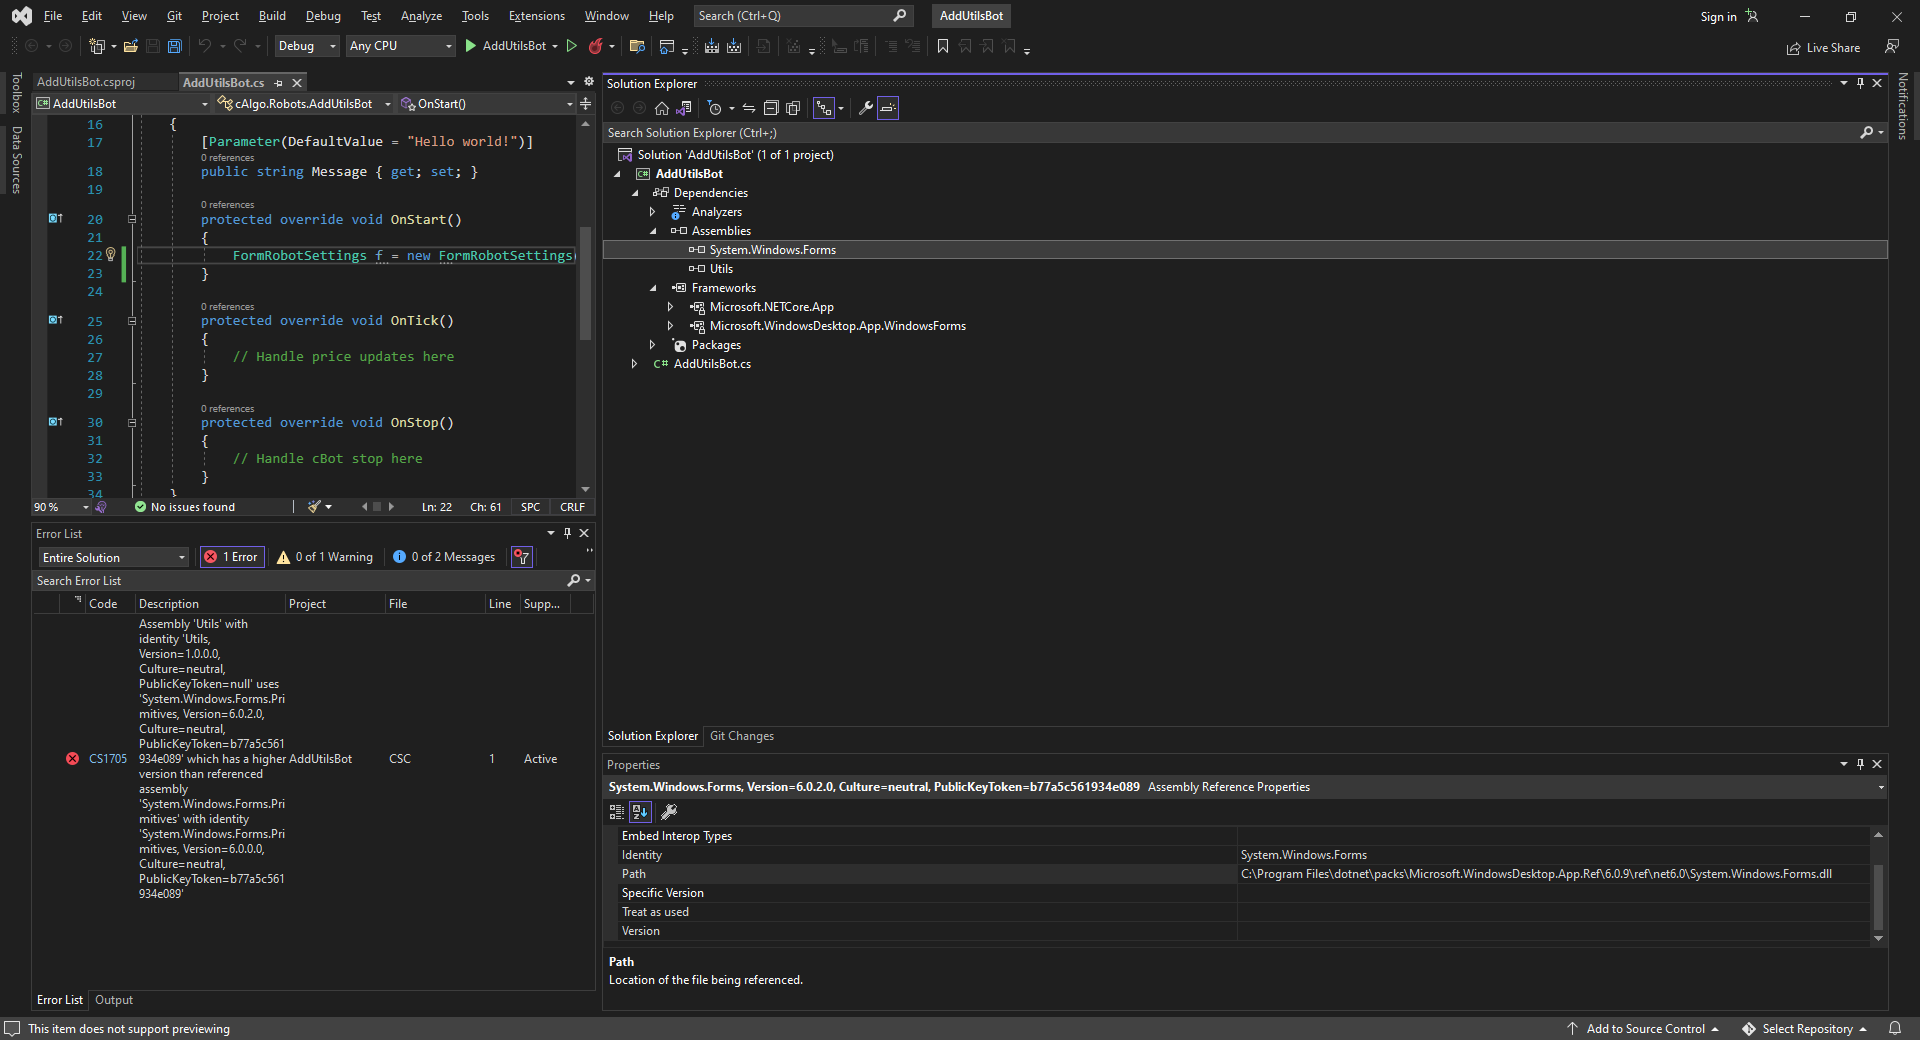
Task: Click Solution Explorer Home icon
Action: point(662,108)
